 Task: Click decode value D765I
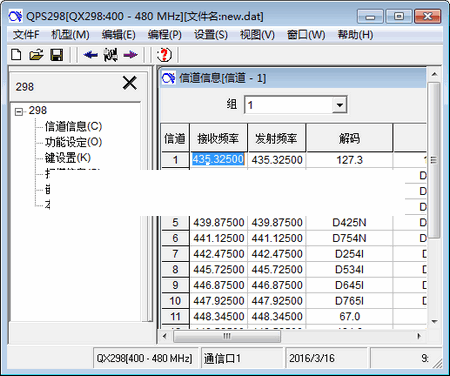349,301
